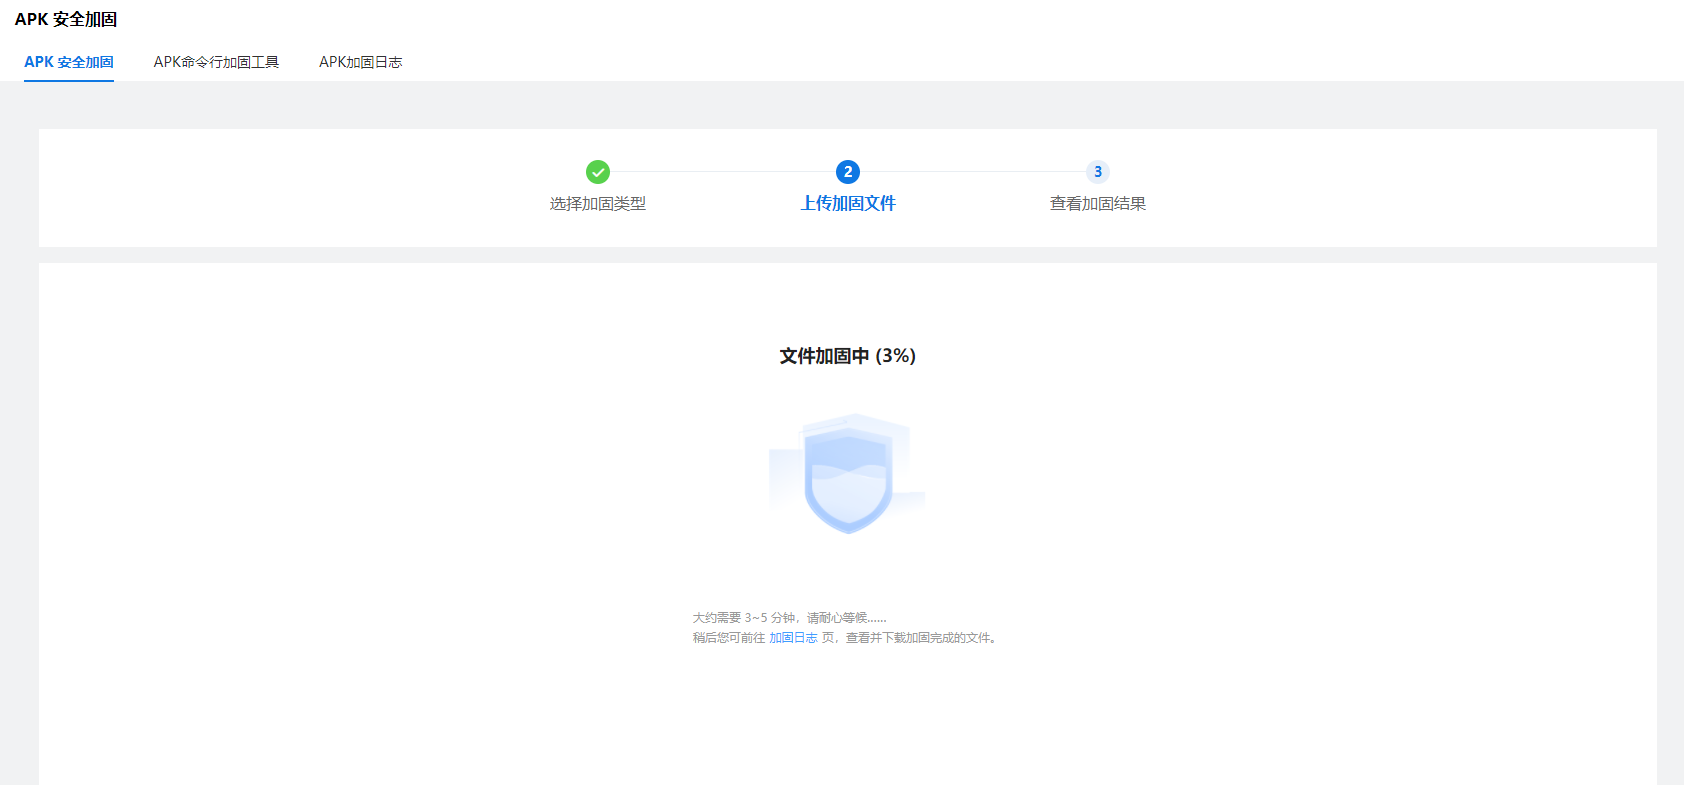Click the 查看加固结果 step label

click(1098, 204)
